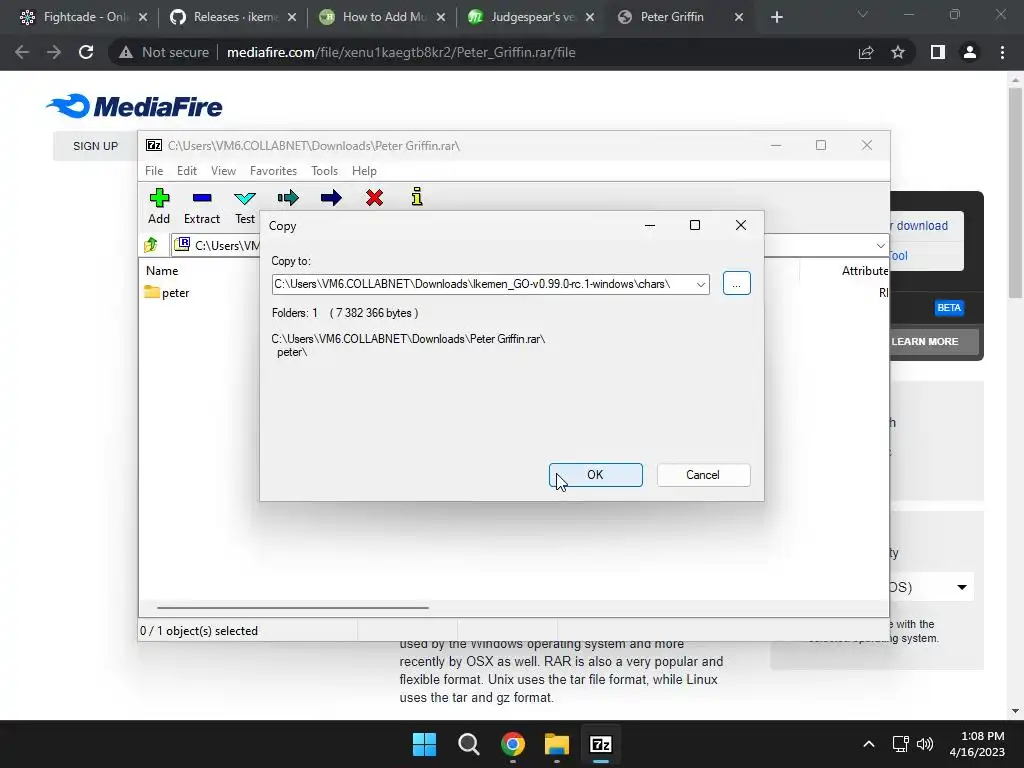
Task: Close the Peter Griffin tab
Action: 739,17
